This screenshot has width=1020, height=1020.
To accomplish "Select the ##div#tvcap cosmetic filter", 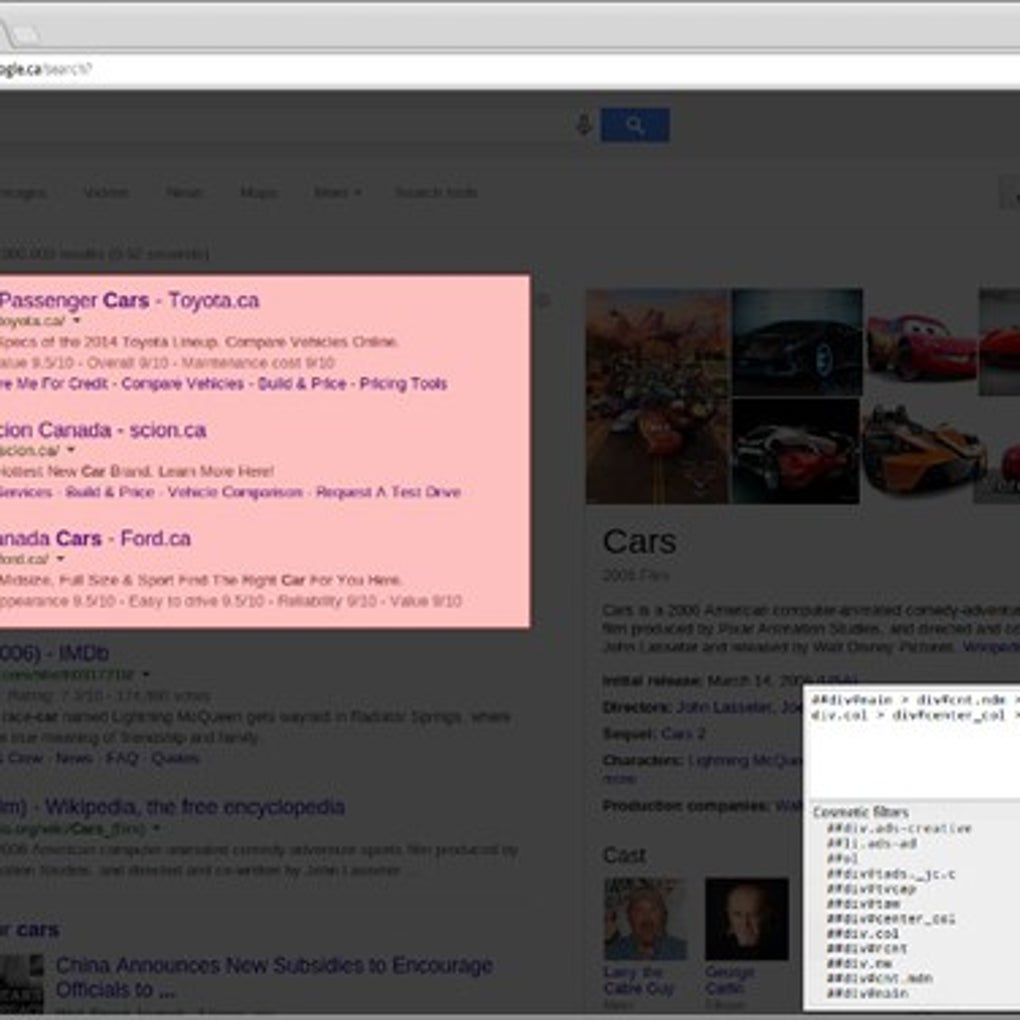I will pyautogui.click(x=871, y=889).
